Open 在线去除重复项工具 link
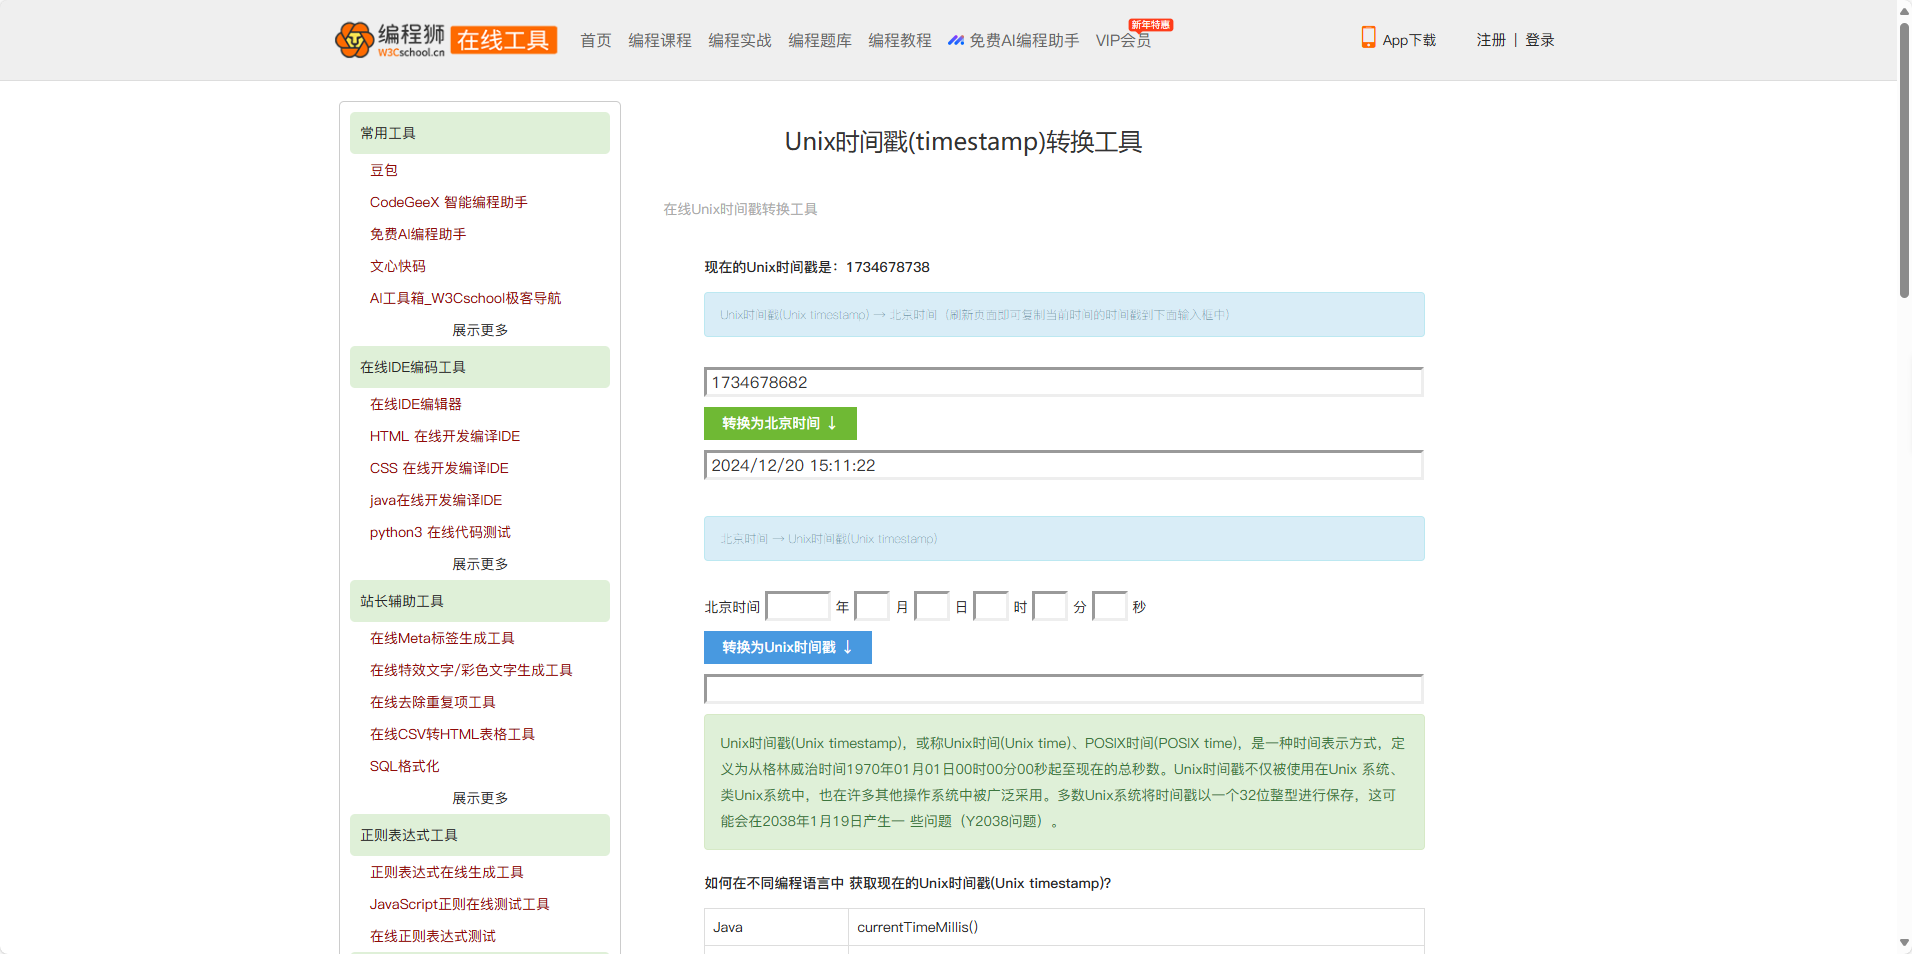The height and width of the screenshot is (954, 1912). pyautogui.click(x=433, y=702)
